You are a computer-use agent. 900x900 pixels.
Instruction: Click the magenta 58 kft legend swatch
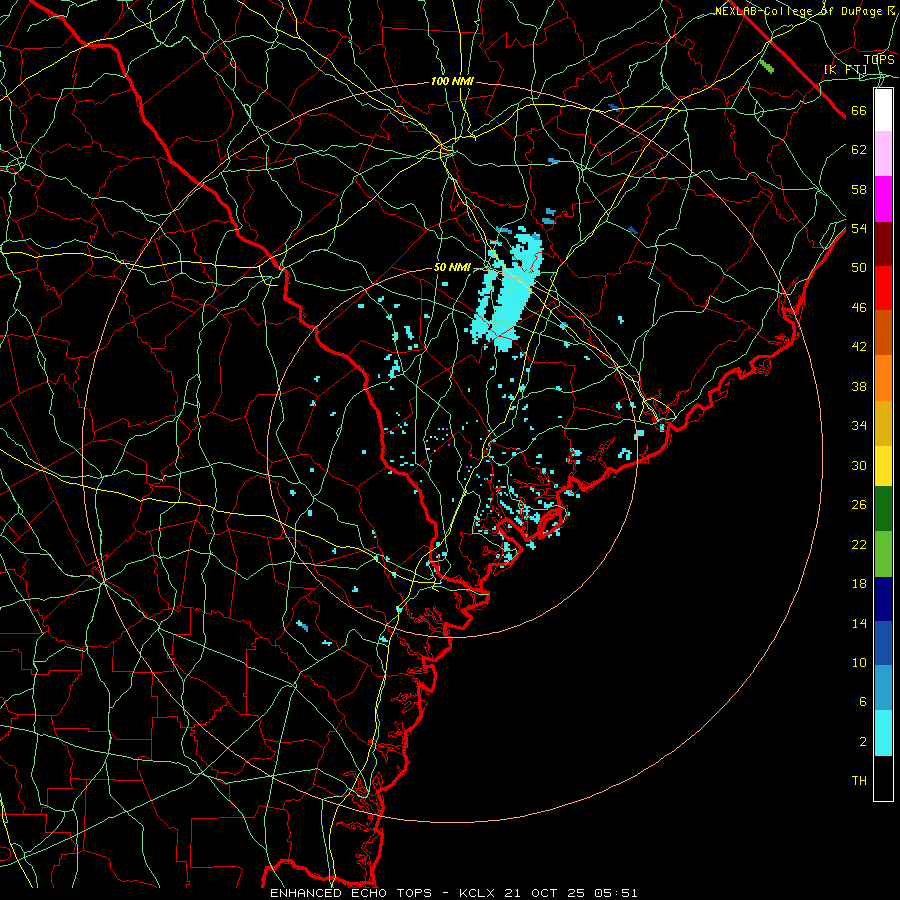(x=883, y=199)
